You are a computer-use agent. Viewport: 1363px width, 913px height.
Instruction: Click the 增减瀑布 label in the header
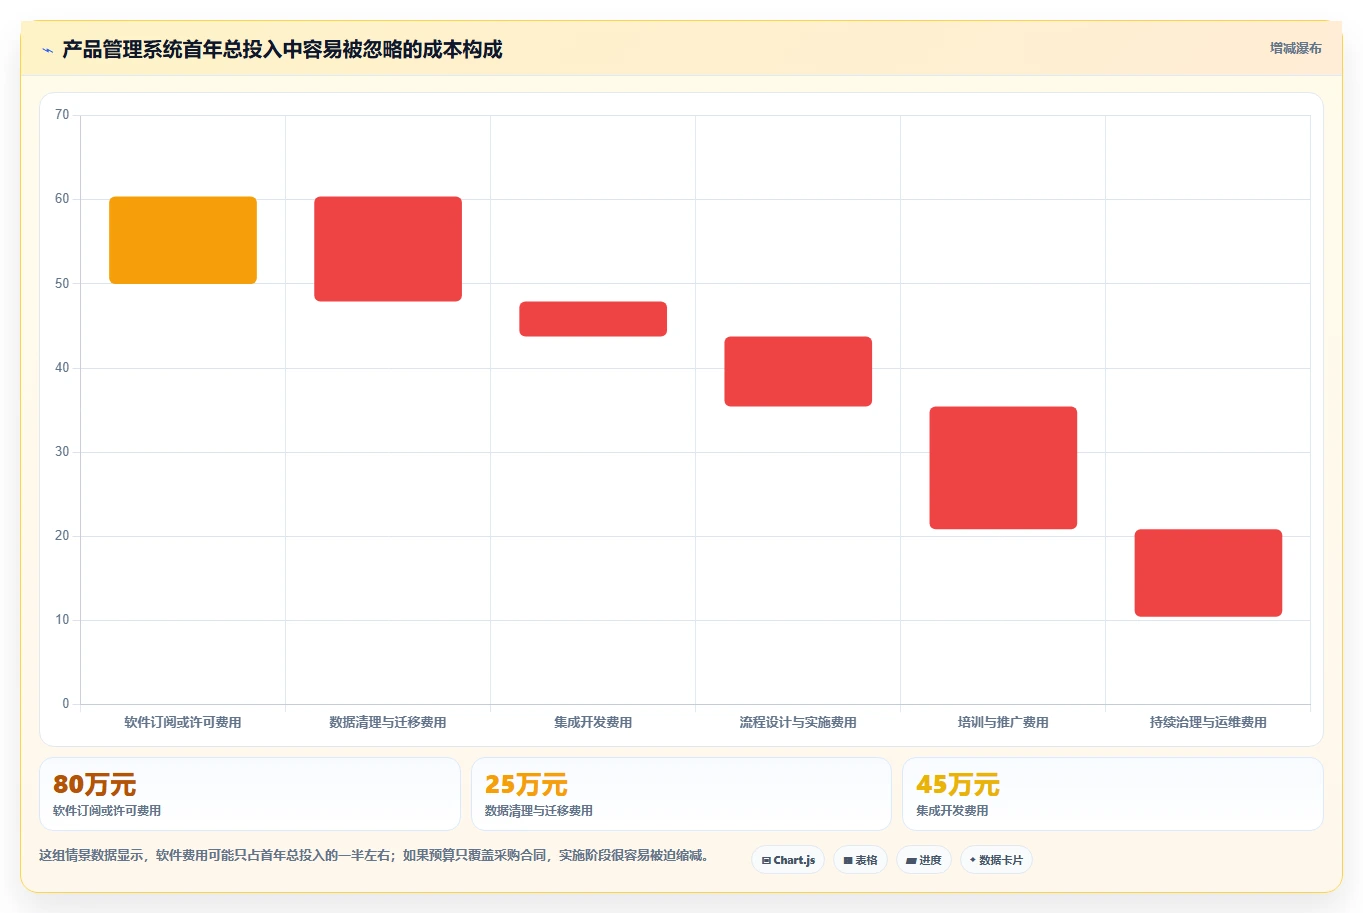1295,48
